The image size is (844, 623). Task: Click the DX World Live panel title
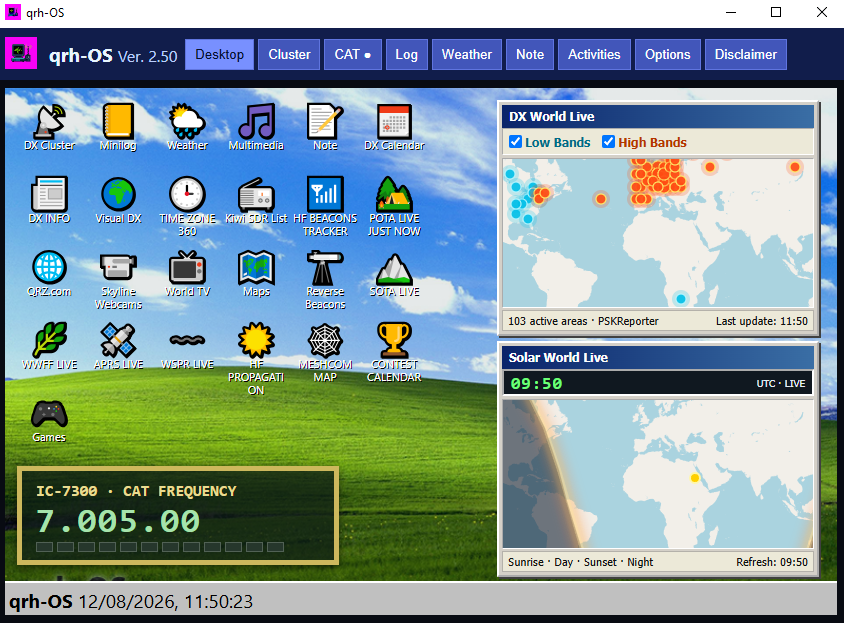[551, 116]
